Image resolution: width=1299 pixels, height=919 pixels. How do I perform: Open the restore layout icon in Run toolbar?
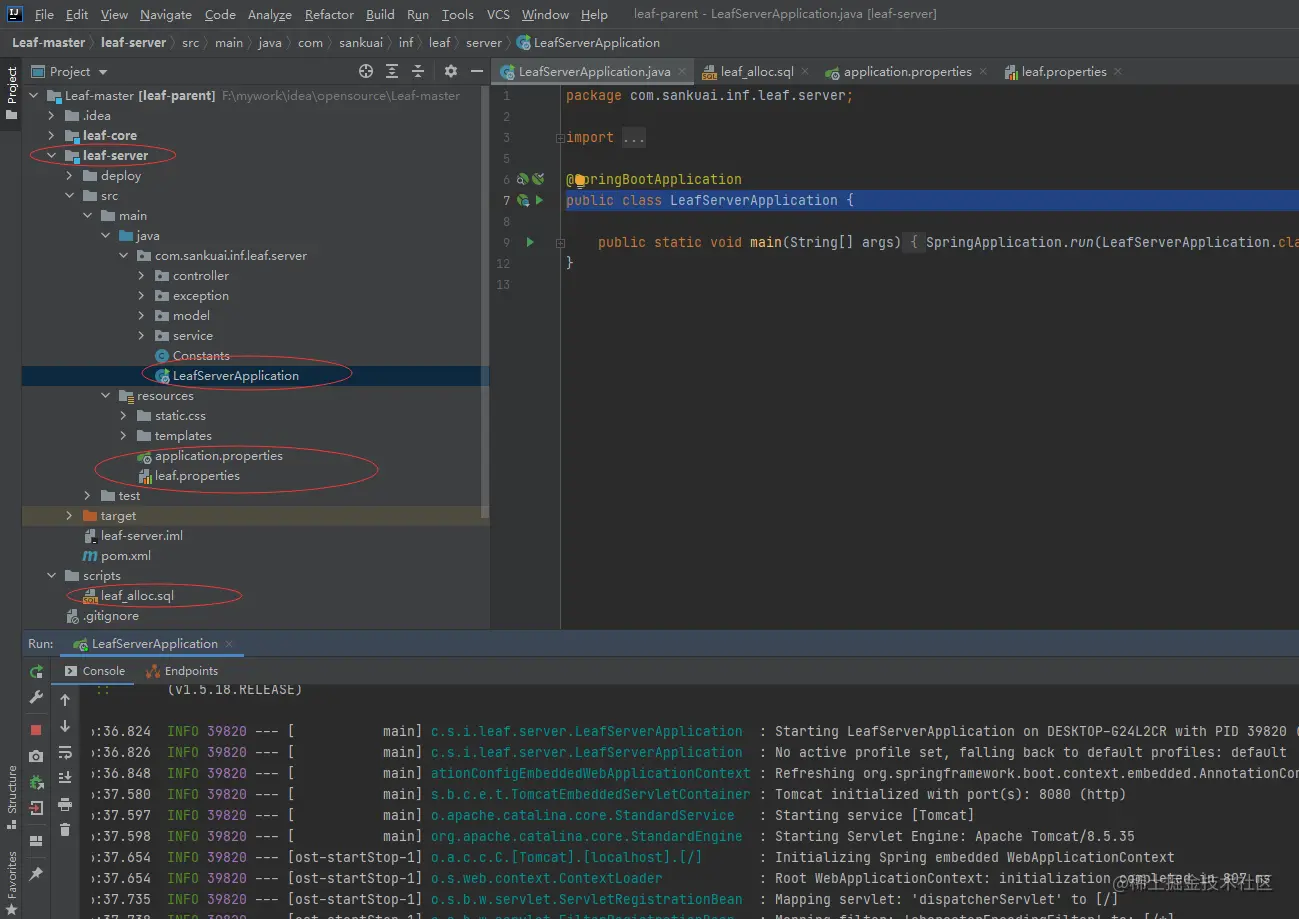36,841
